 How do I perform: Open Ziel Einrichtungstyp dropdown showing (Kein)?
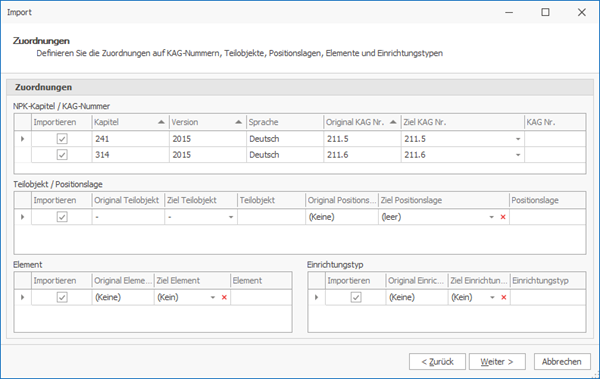point(492,297)
